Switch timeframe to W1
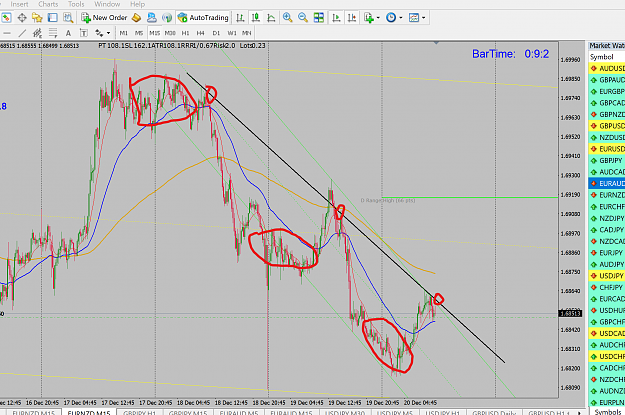The image size is (625, 415). tap(232, 33)
